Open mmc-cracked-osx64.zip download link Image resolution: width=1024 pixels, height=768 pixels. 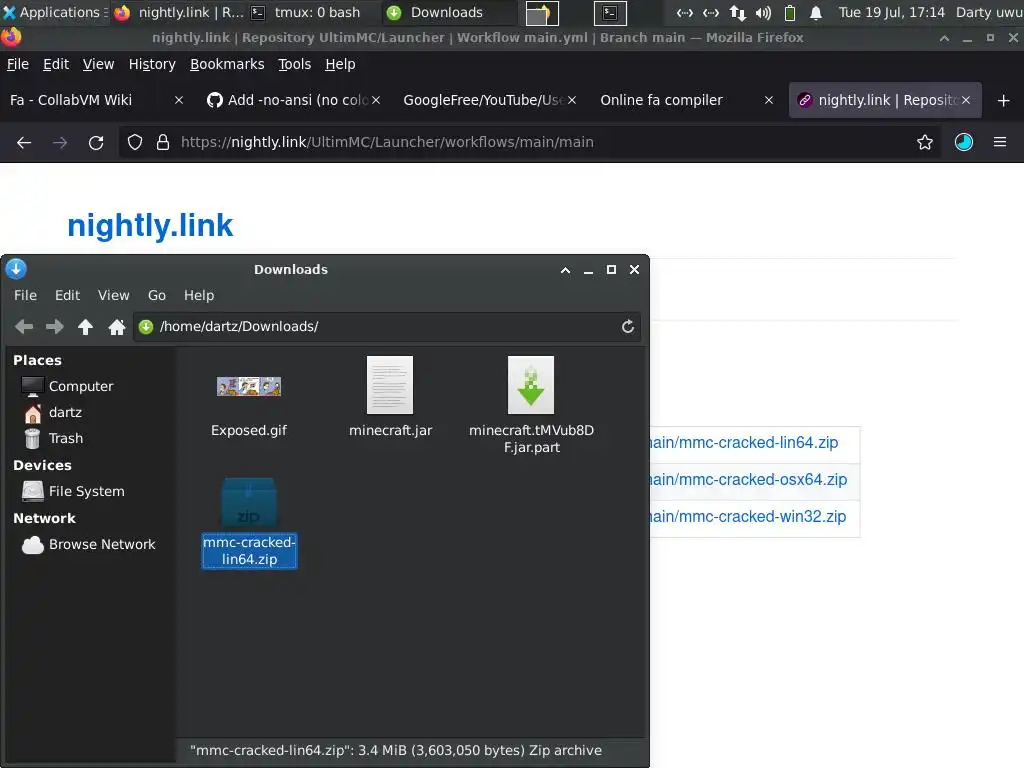[x=748, y=479]
